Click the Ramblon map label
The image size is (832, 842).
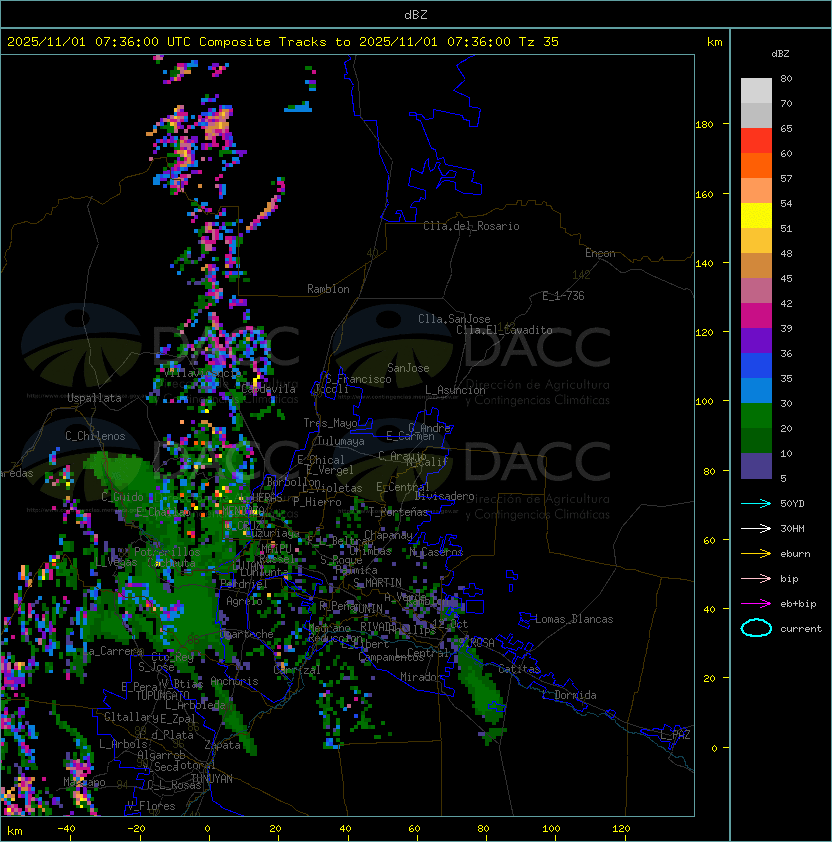pyautogui.click(x=328, y=289)
